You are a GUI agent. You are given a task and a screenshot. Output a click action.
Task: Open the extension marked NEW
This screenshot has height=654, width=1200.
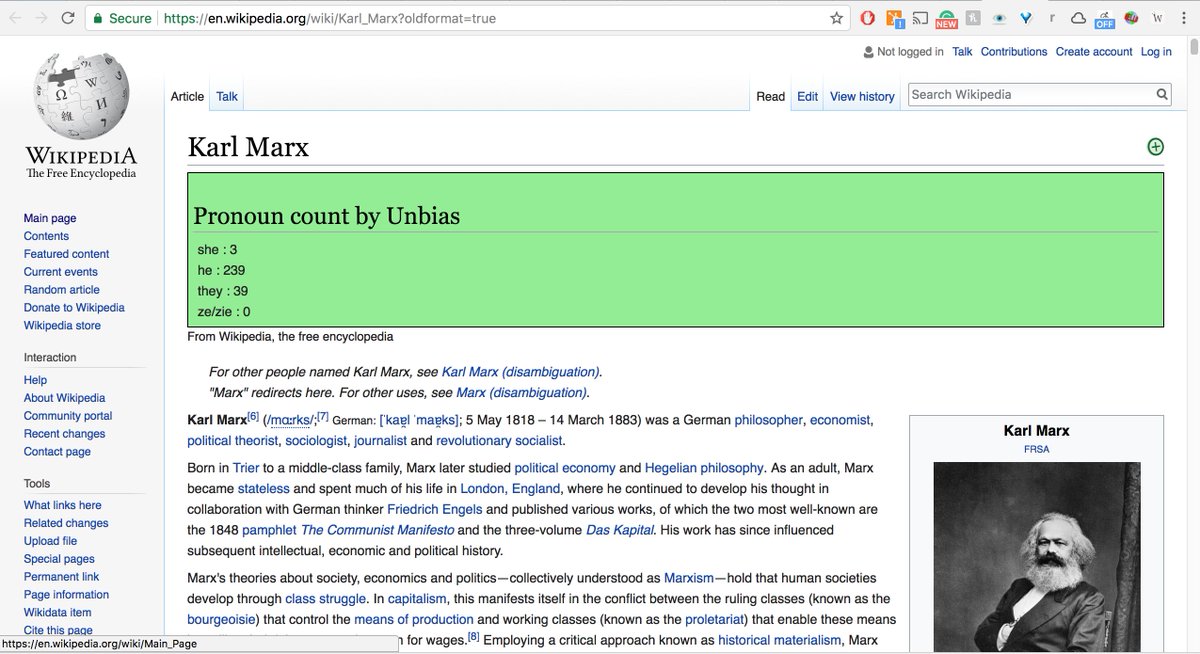click(946, 18)
